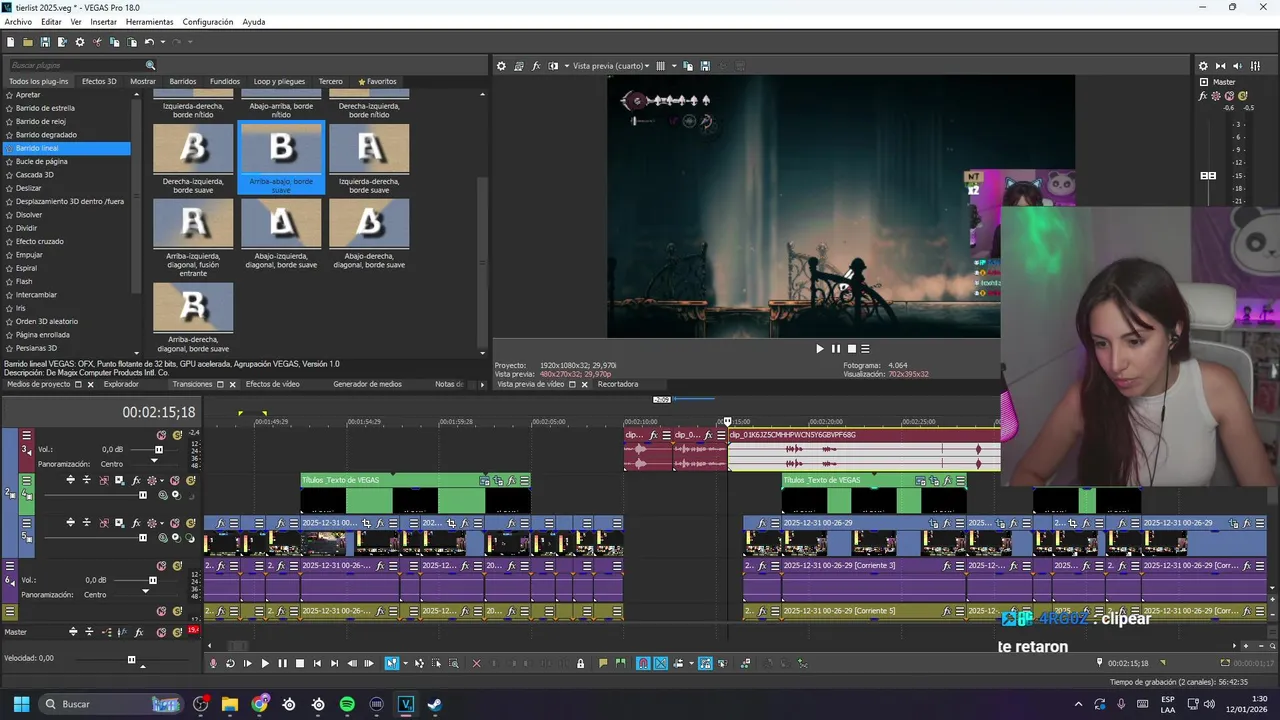Image resolution: width=1280 pixels, height=720 pixels.
Task: Open Spotify from Windows taskbar
Action: click(x=347, y=704)
